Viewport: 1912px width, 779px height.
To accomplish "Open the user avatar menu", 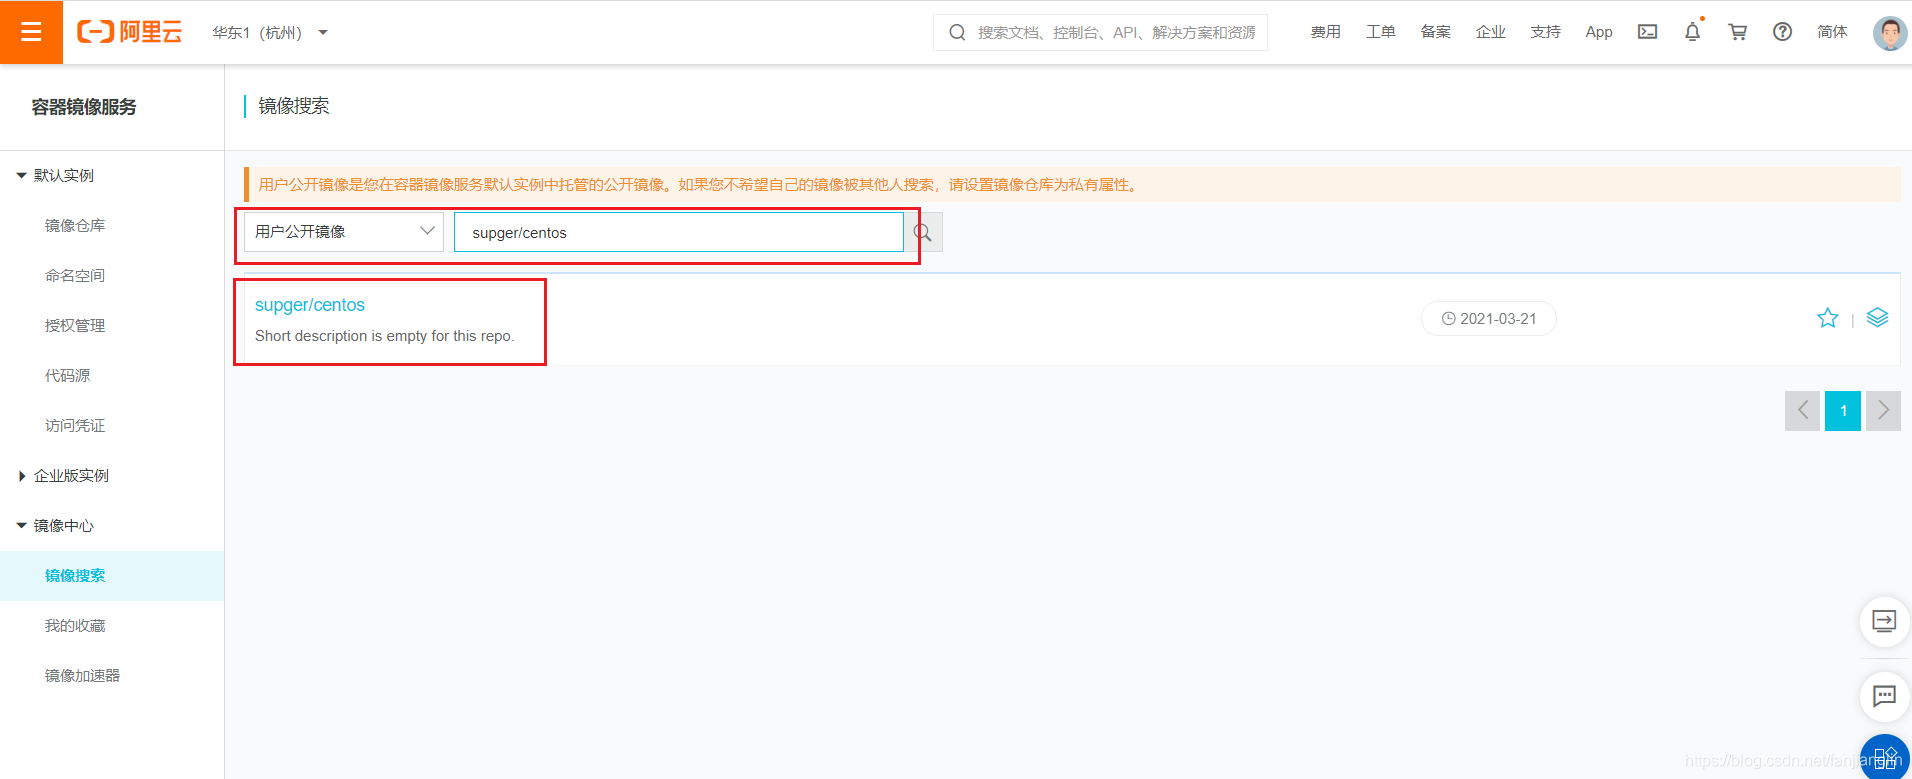I will (x=1890, y=33).
